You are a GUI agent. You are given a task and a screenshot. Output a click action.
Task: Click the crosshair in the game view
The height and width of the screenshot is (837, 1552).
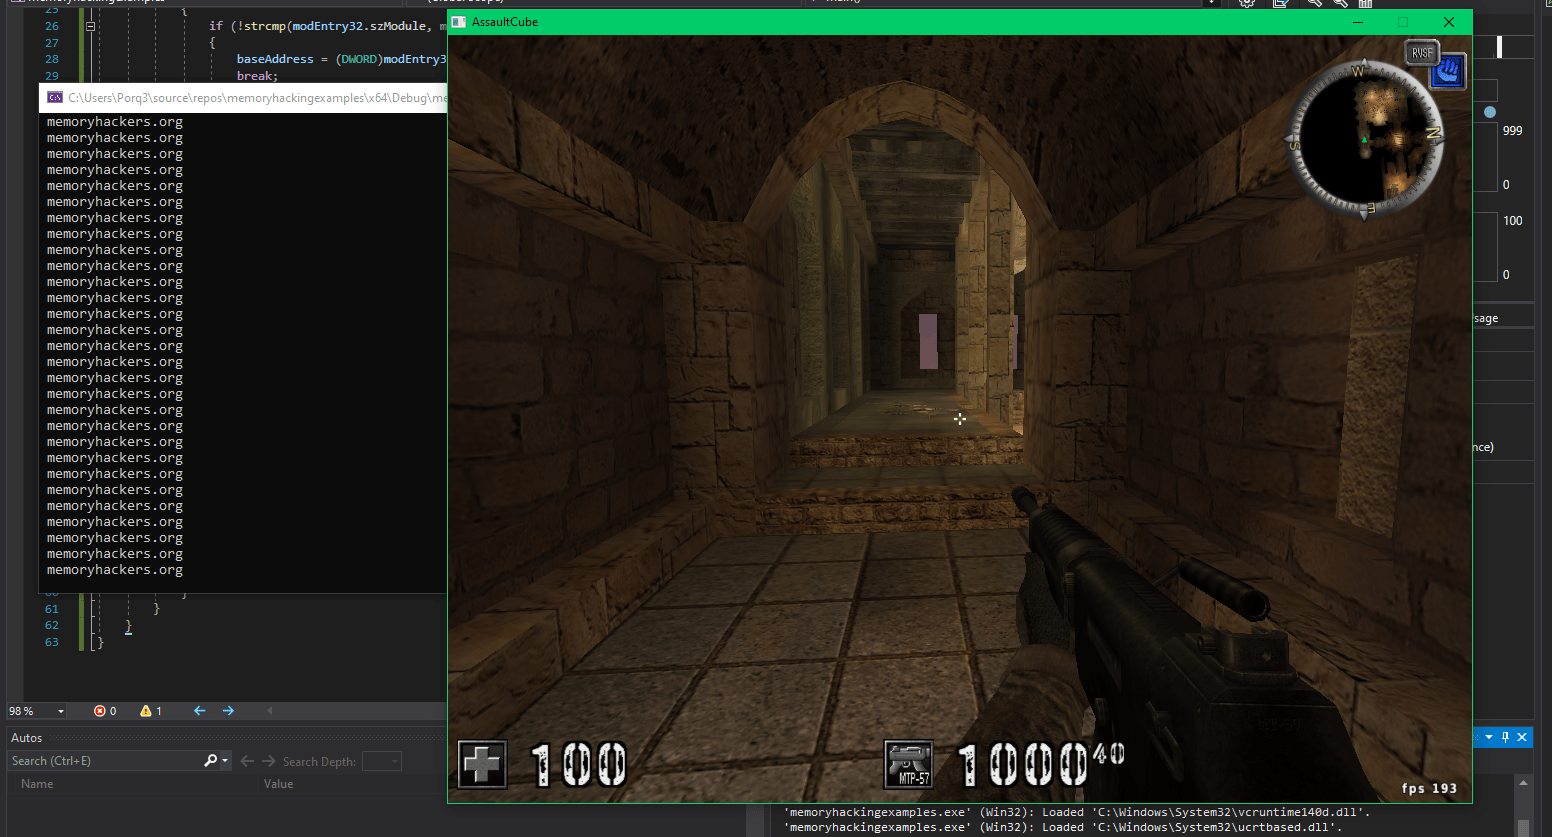[960, 419]
